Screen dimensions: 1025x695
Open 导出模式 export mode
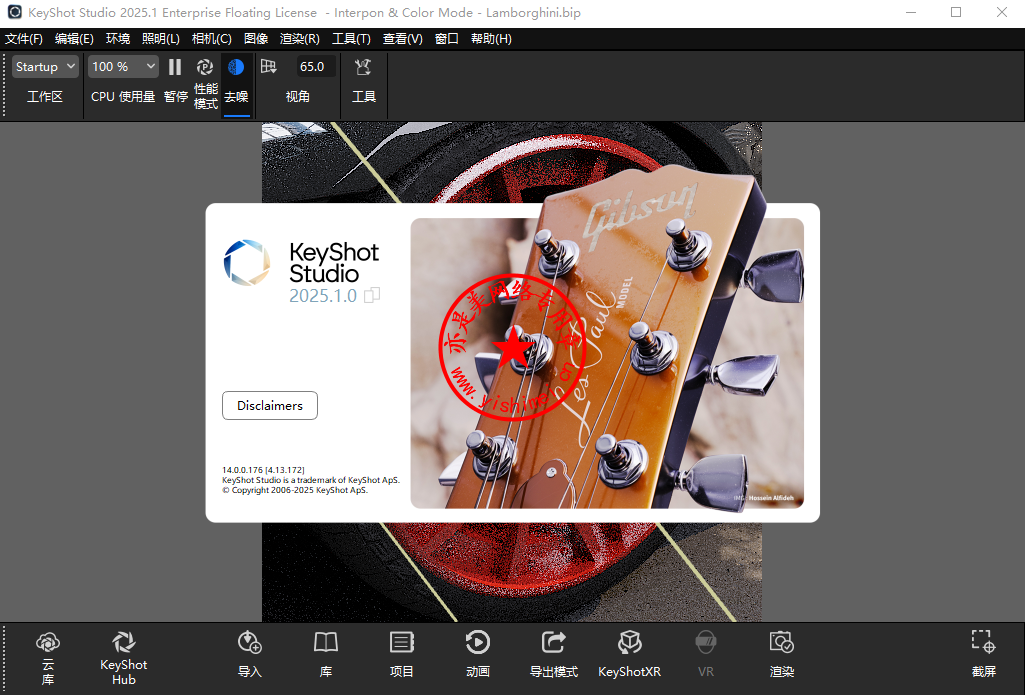point(554,654)
